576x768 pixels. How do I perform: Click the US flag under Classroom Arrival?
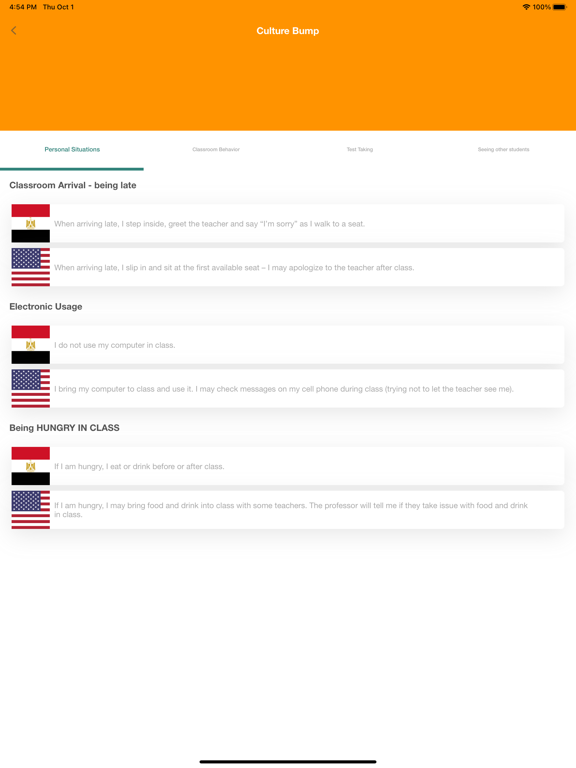click(30, 267)
